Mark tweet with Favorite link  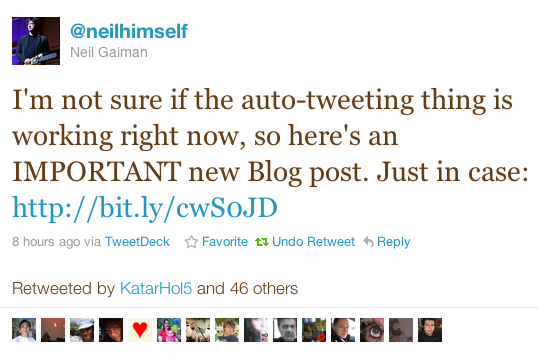coord(225,242)
